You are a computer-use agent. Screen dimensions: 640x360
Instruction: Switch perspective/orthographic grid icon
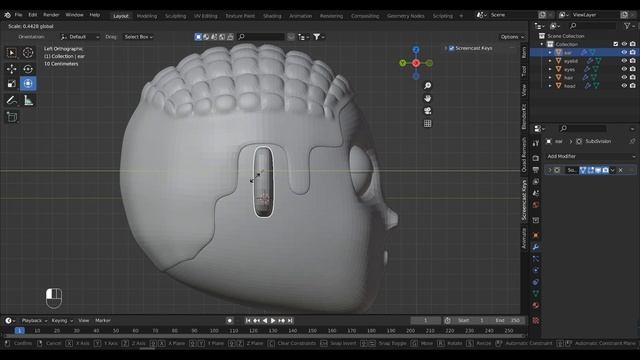427,124
